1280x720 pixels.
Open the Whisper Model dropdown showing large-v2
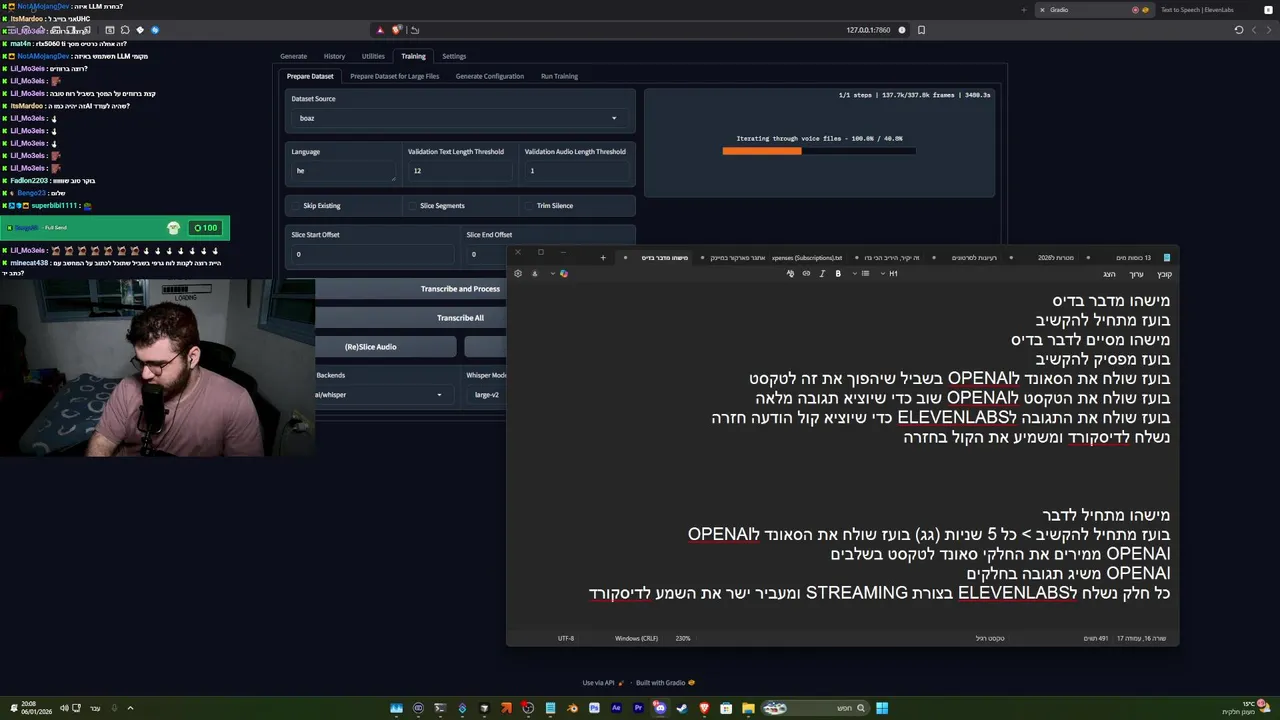tap(486, 395)
